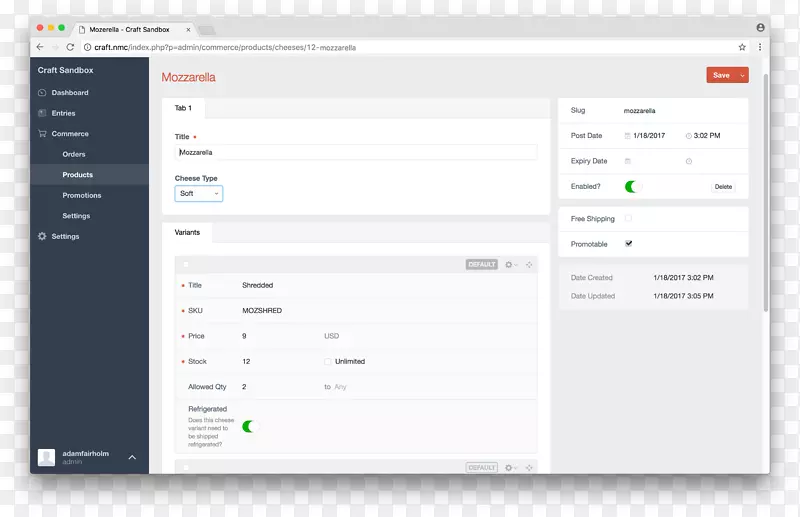
Task: Toggle the Enabled? switch
Action: coord(633,187)
